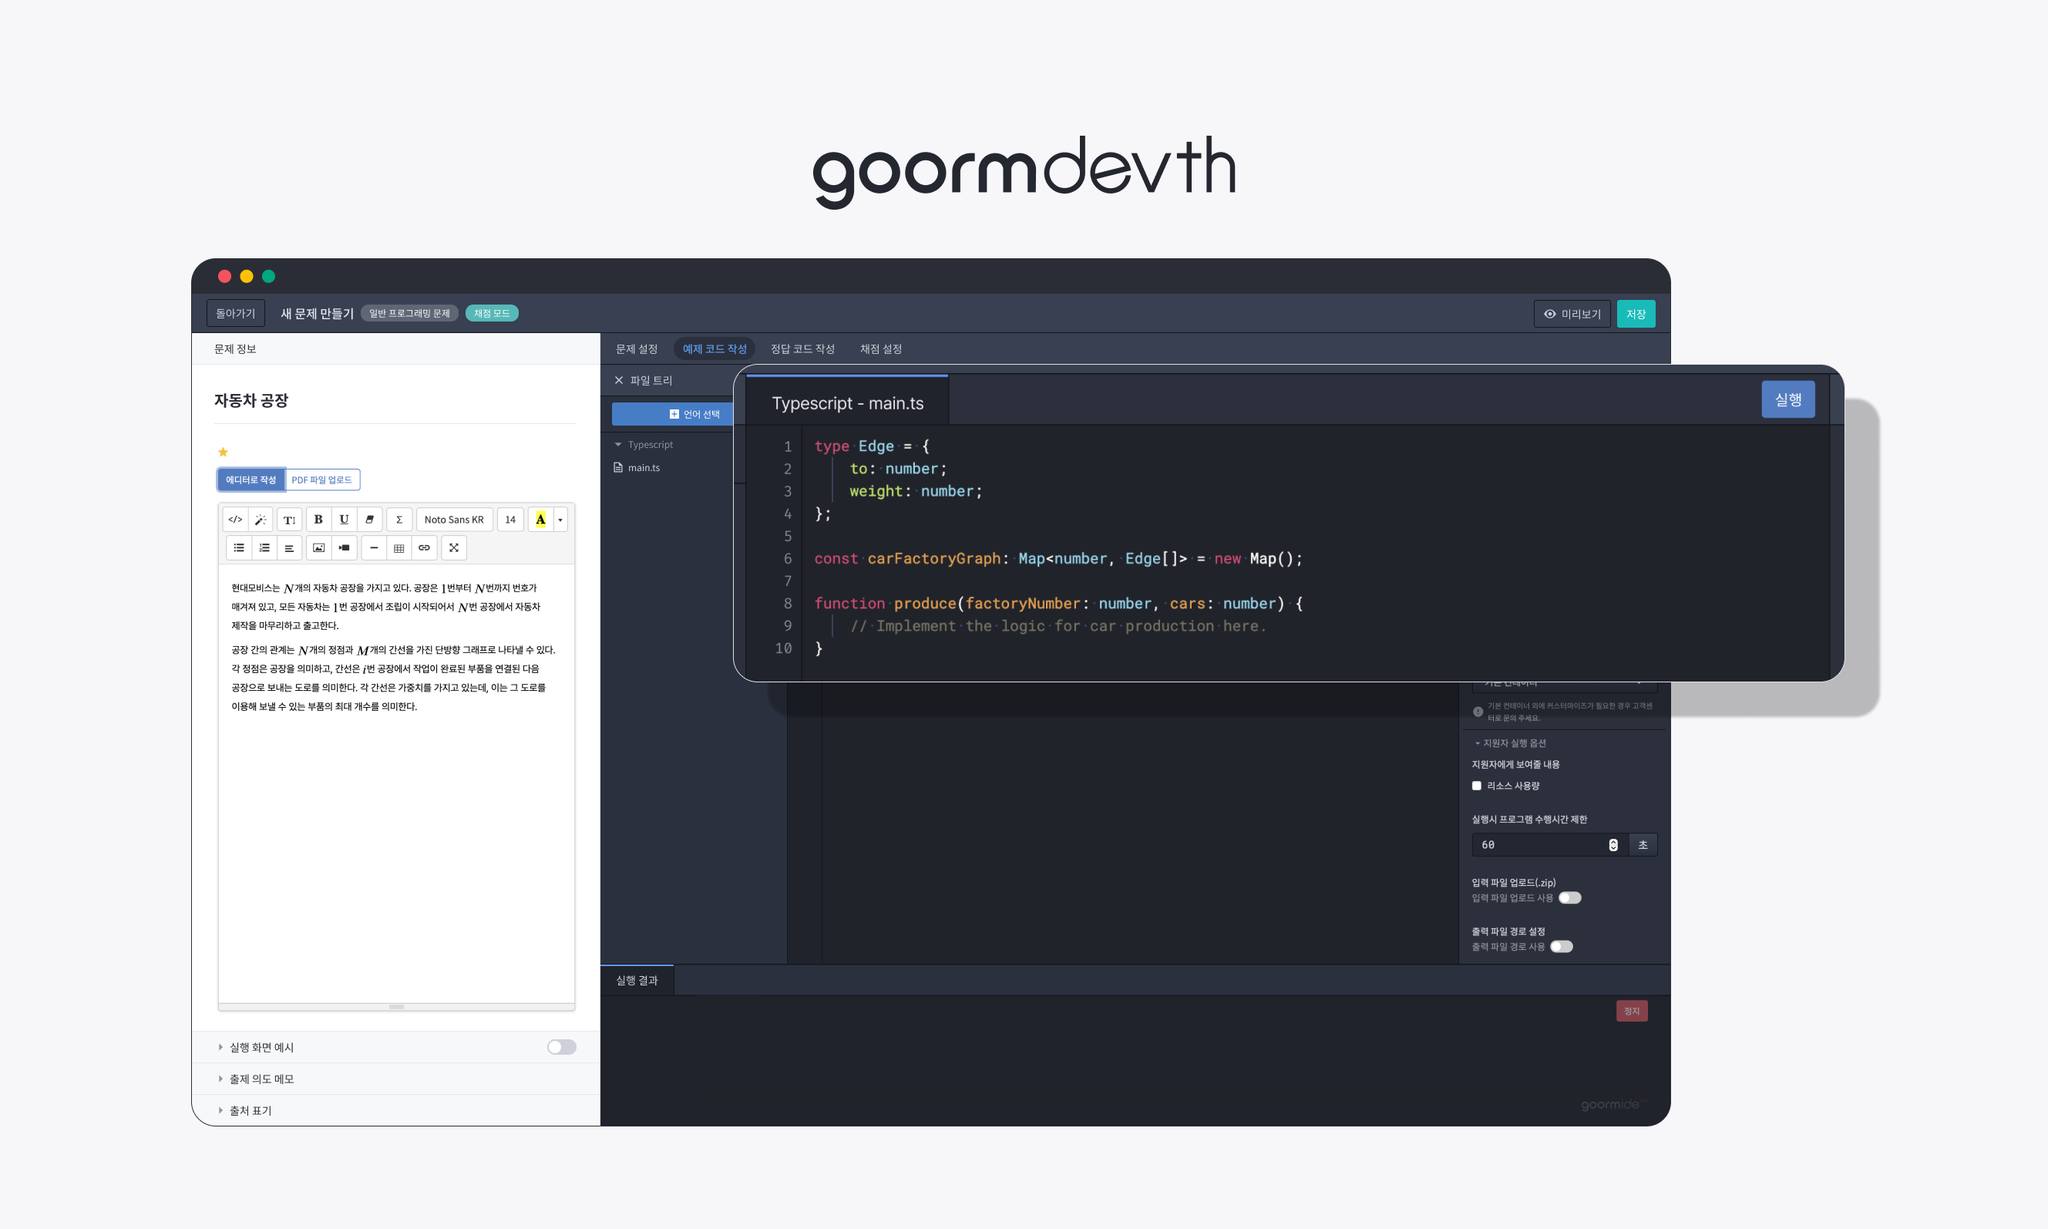Select the PDF 파일 업로드 option
2048x1229 pixels.
coord(322,480)
